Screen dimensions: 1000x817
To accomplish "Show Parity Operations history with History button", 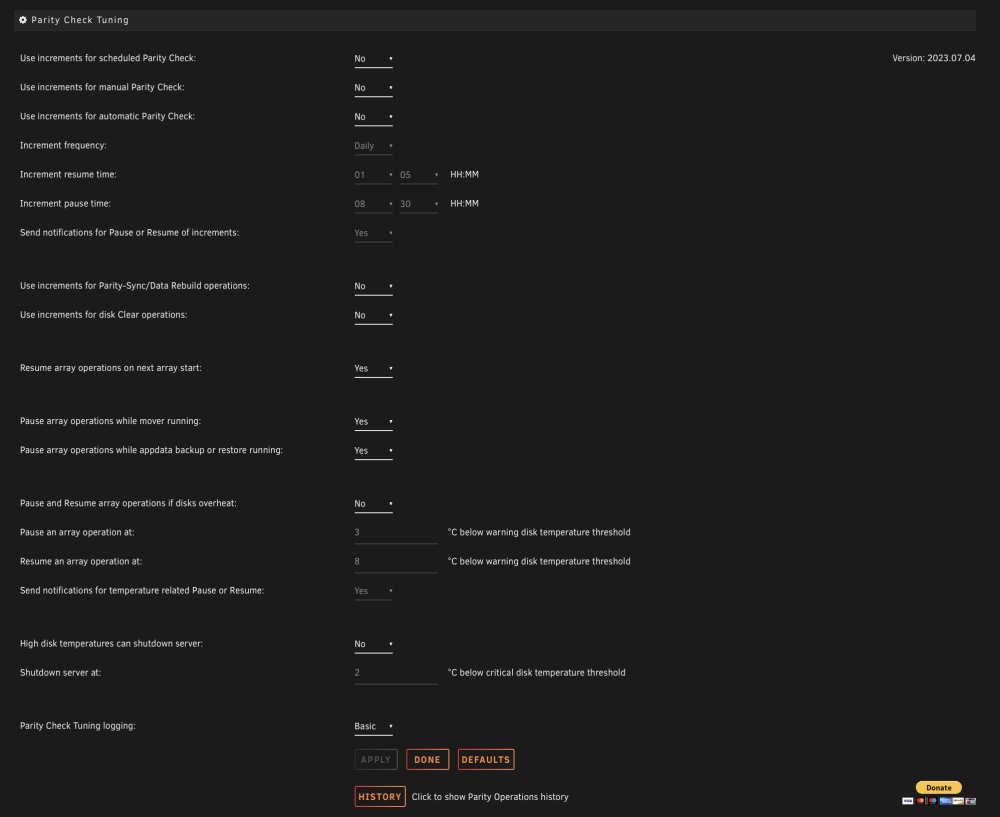I will (x=380, y=797).
